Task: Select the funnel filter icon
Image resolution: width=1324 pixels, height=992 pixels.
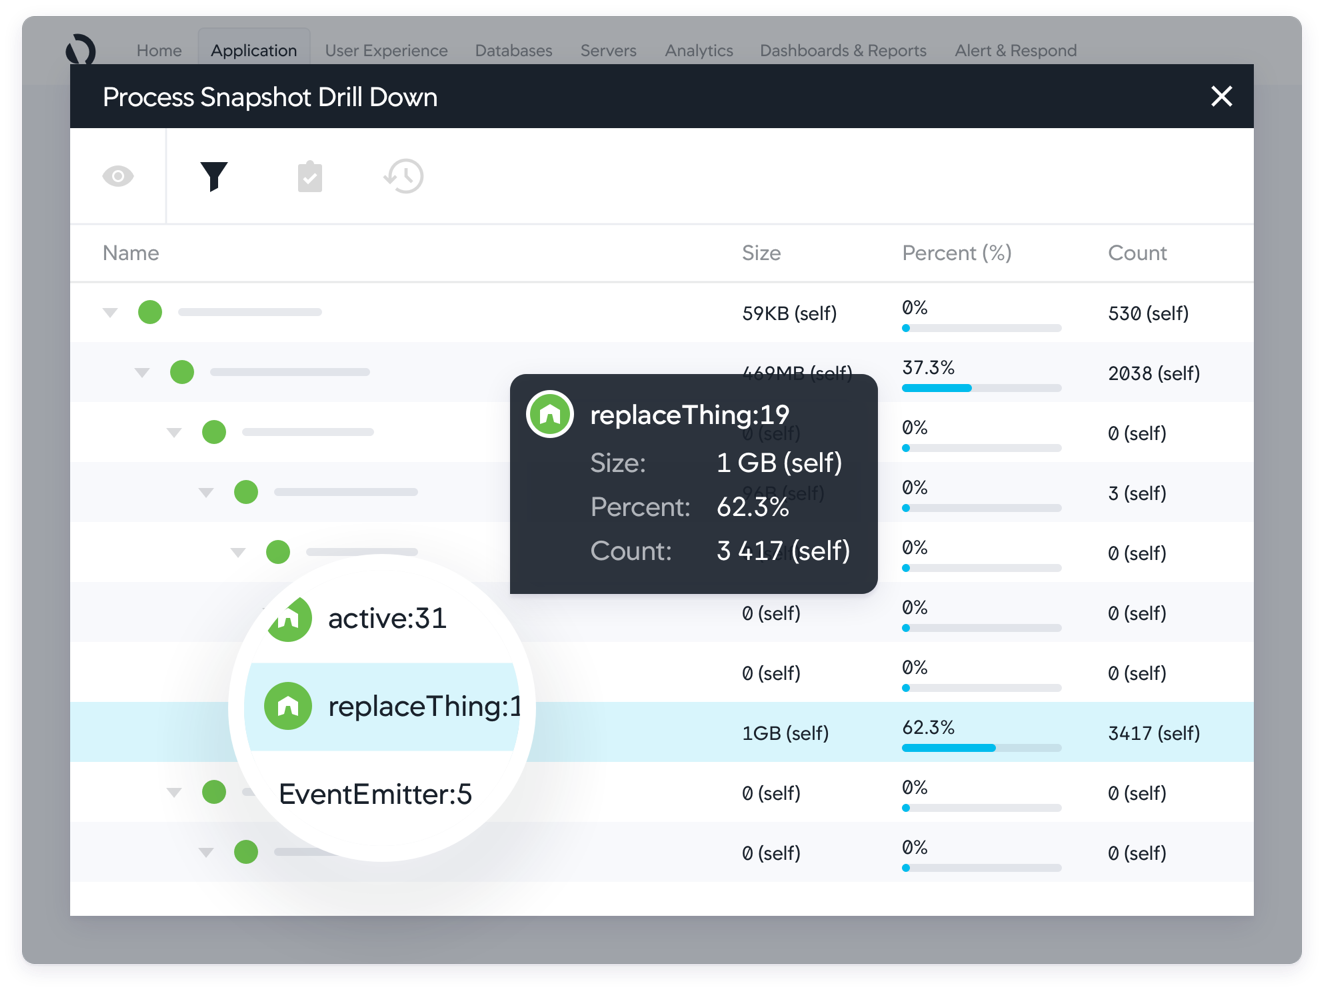Action: coord(214,176)
